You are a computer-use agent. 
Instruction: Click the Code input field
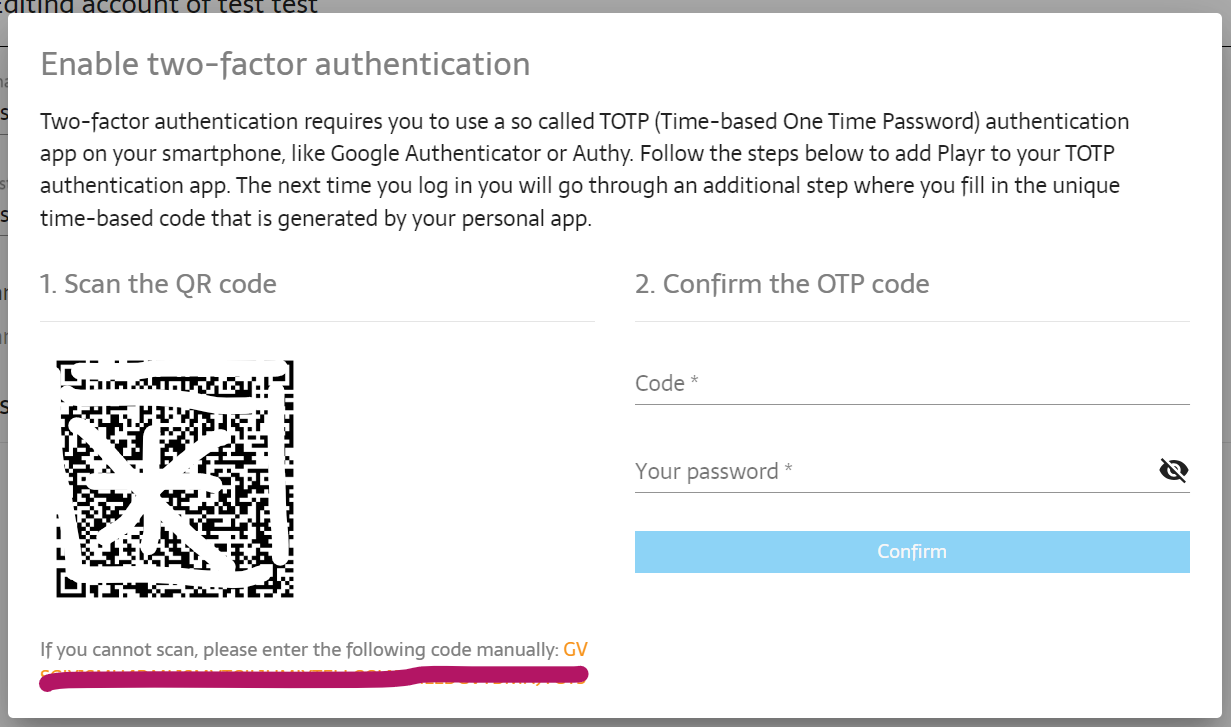[910, 384]
